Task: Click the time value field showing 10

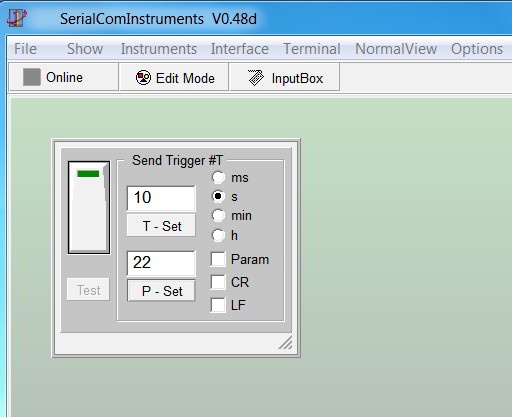Action: [x=161, y=198]
